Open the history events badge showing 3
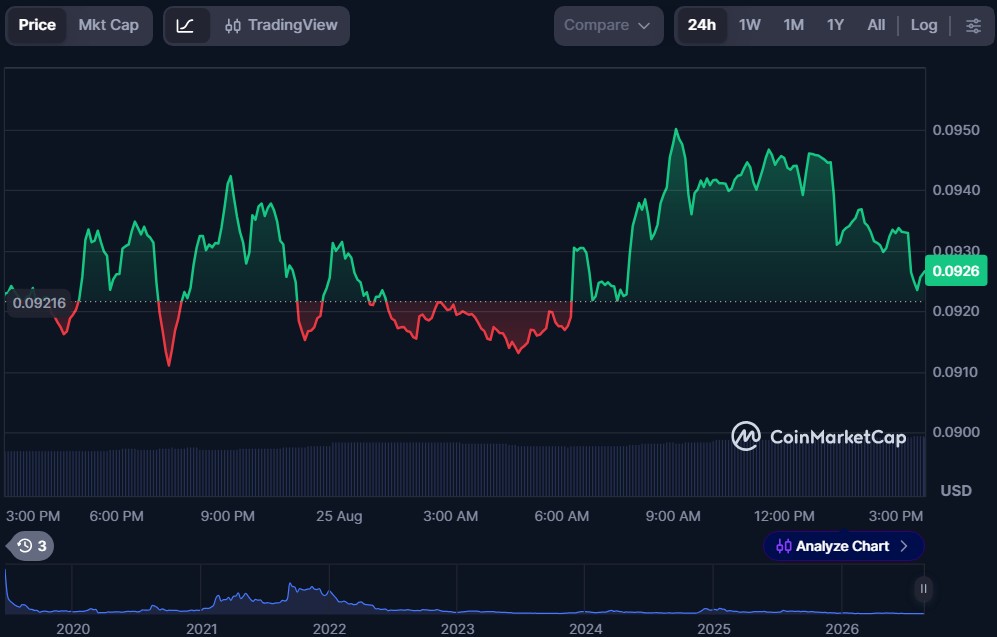The image size is (997, 637). tap(32, 545)
